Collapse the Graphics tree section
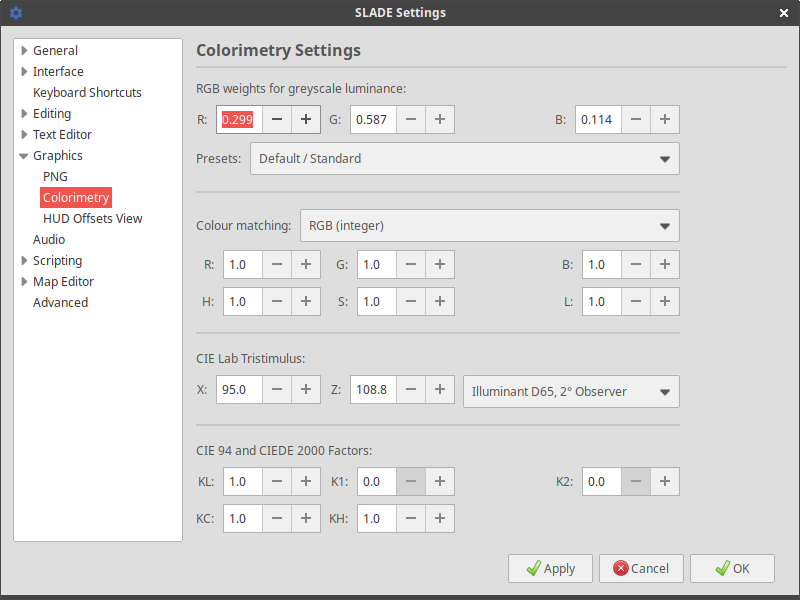This screenshot has height=600, width=800. click(x=24, y=156)
